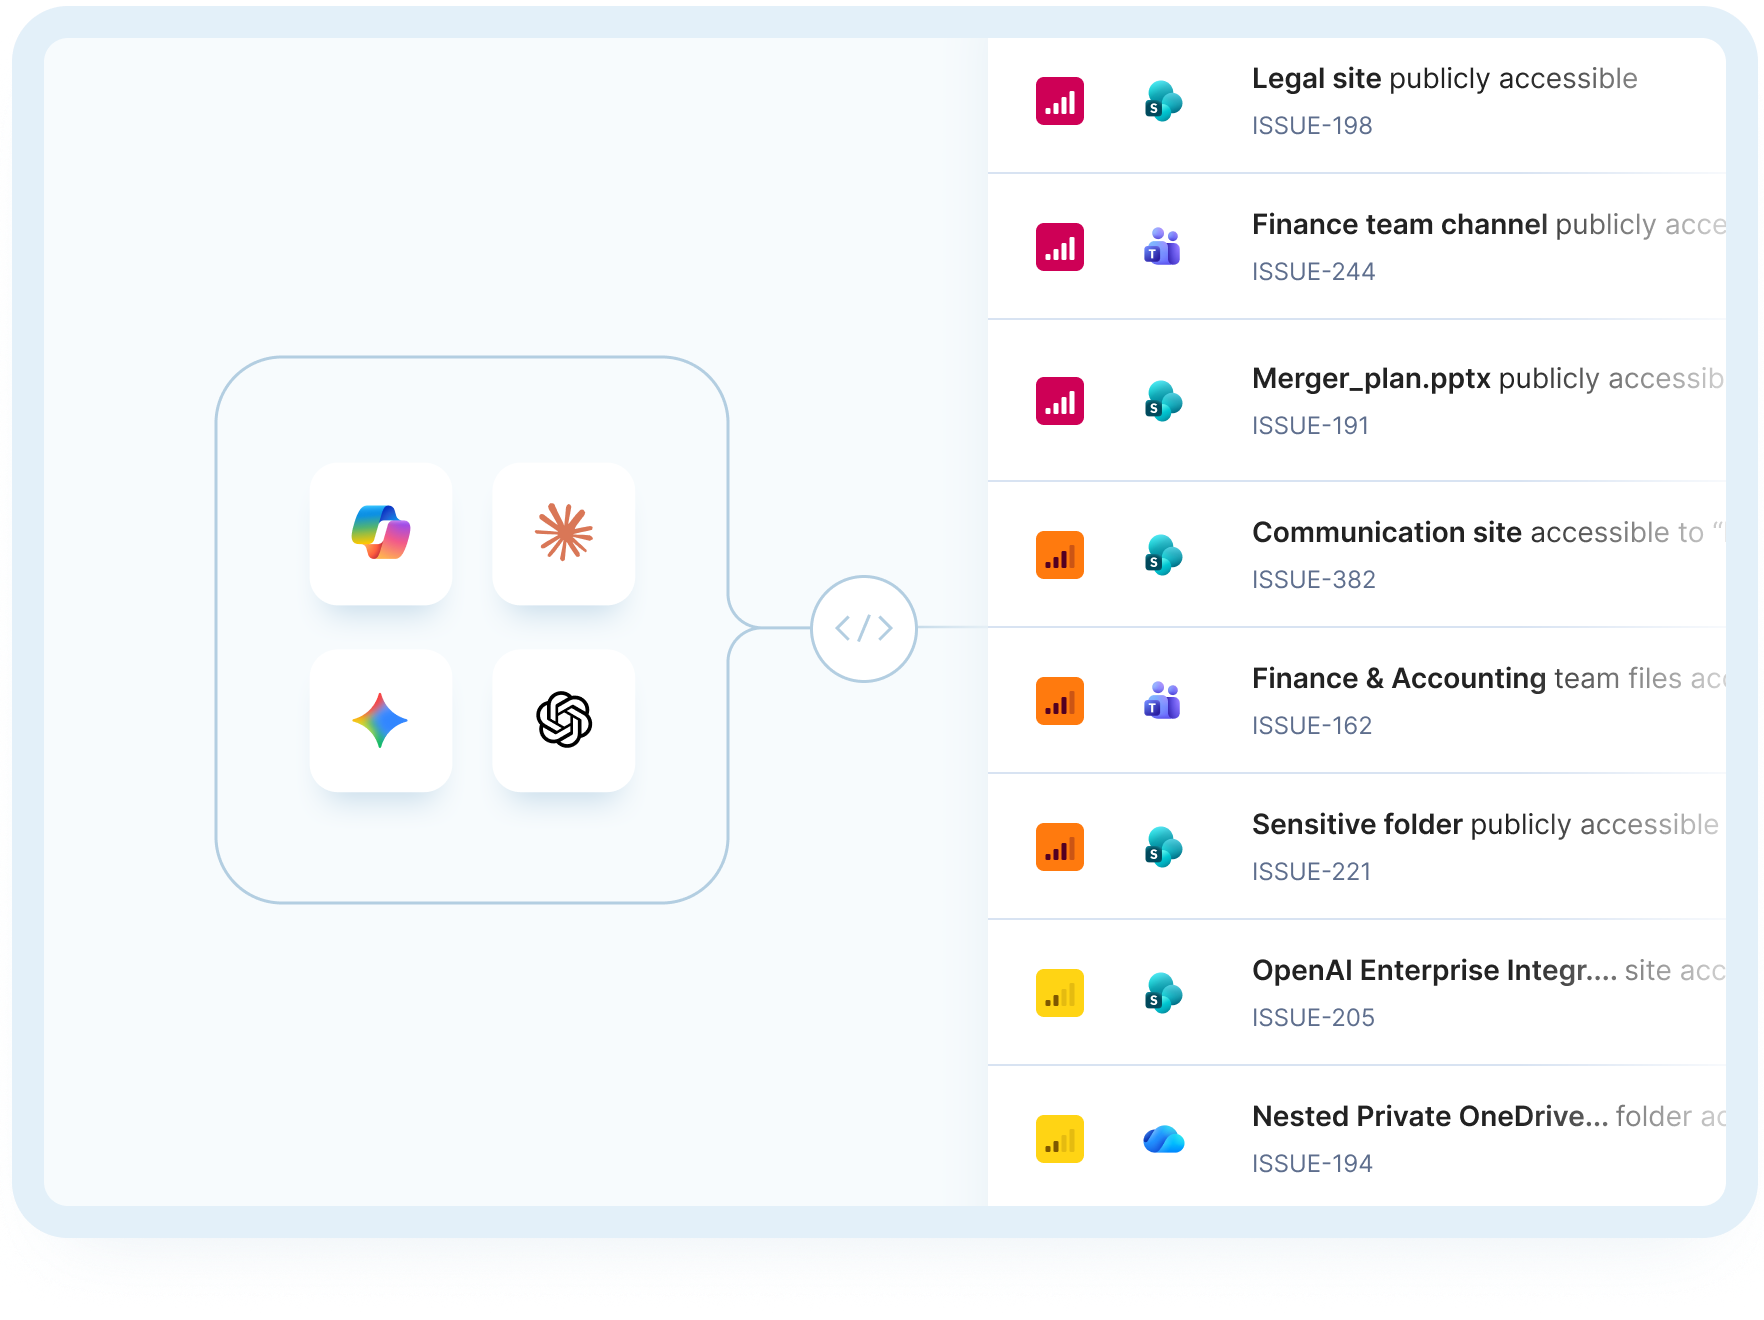This screenshot has width=1764, height=1320.
Task: Click the Google Gemini sparkle tile
Action: (381, 720)
